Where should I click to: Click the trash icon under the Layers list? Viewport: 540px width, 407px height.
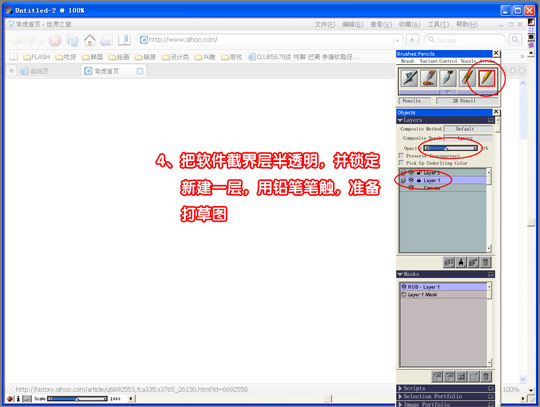(485, 262)
